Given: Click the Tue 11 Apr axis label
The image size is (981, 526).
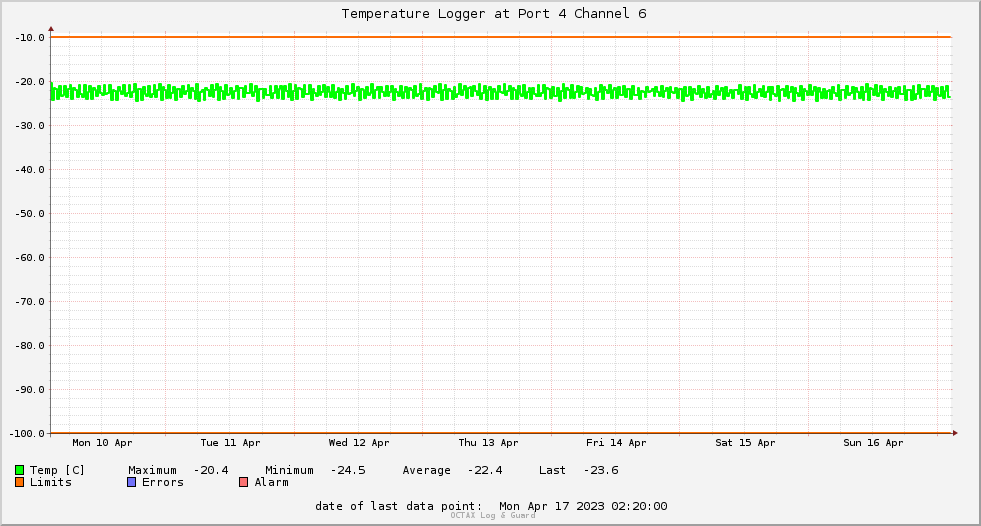Looking at the screenshot, I should 230,443.
